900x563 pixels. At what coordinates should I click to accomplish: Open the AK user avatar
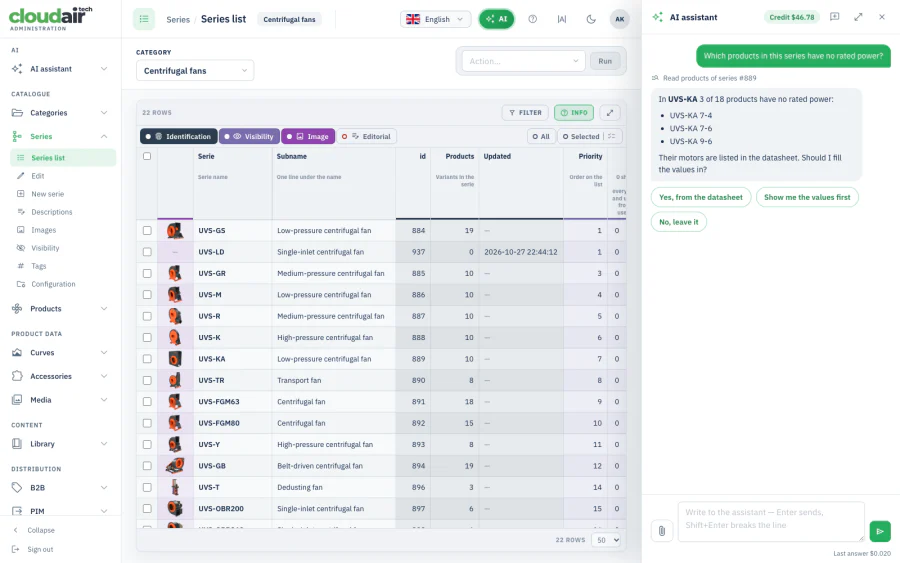[620, 19]
